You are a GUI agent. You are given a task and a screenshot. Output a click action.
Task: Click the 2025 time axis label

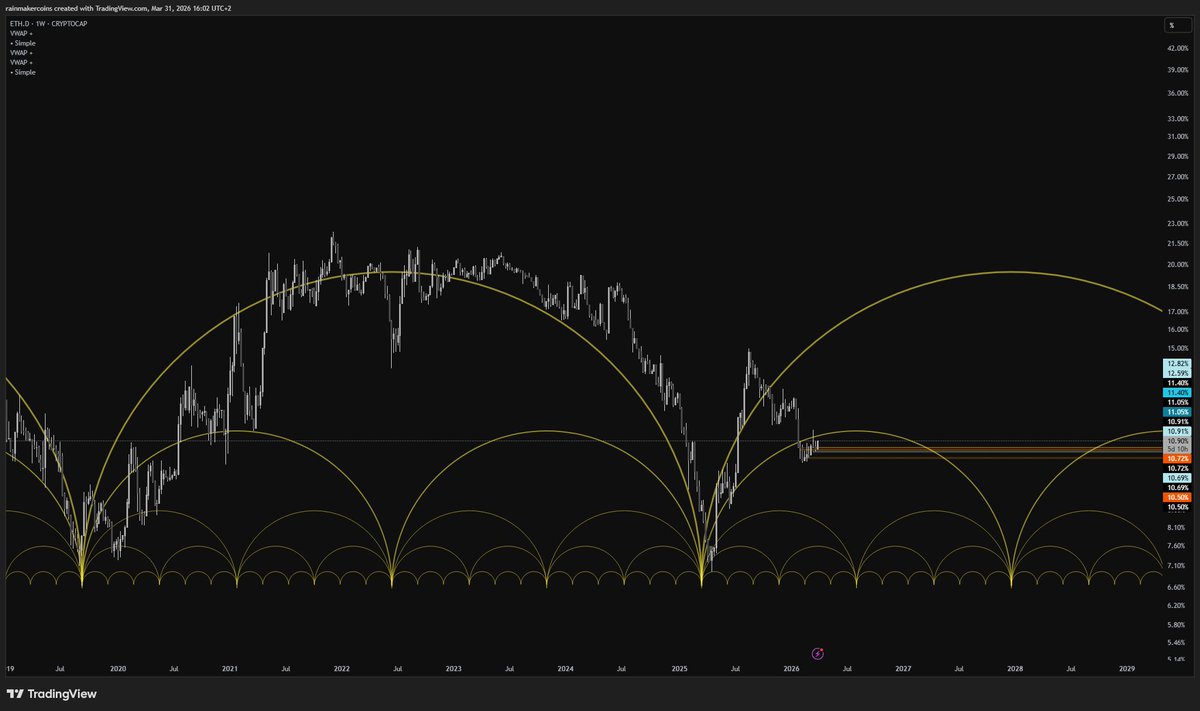(679, 668)
